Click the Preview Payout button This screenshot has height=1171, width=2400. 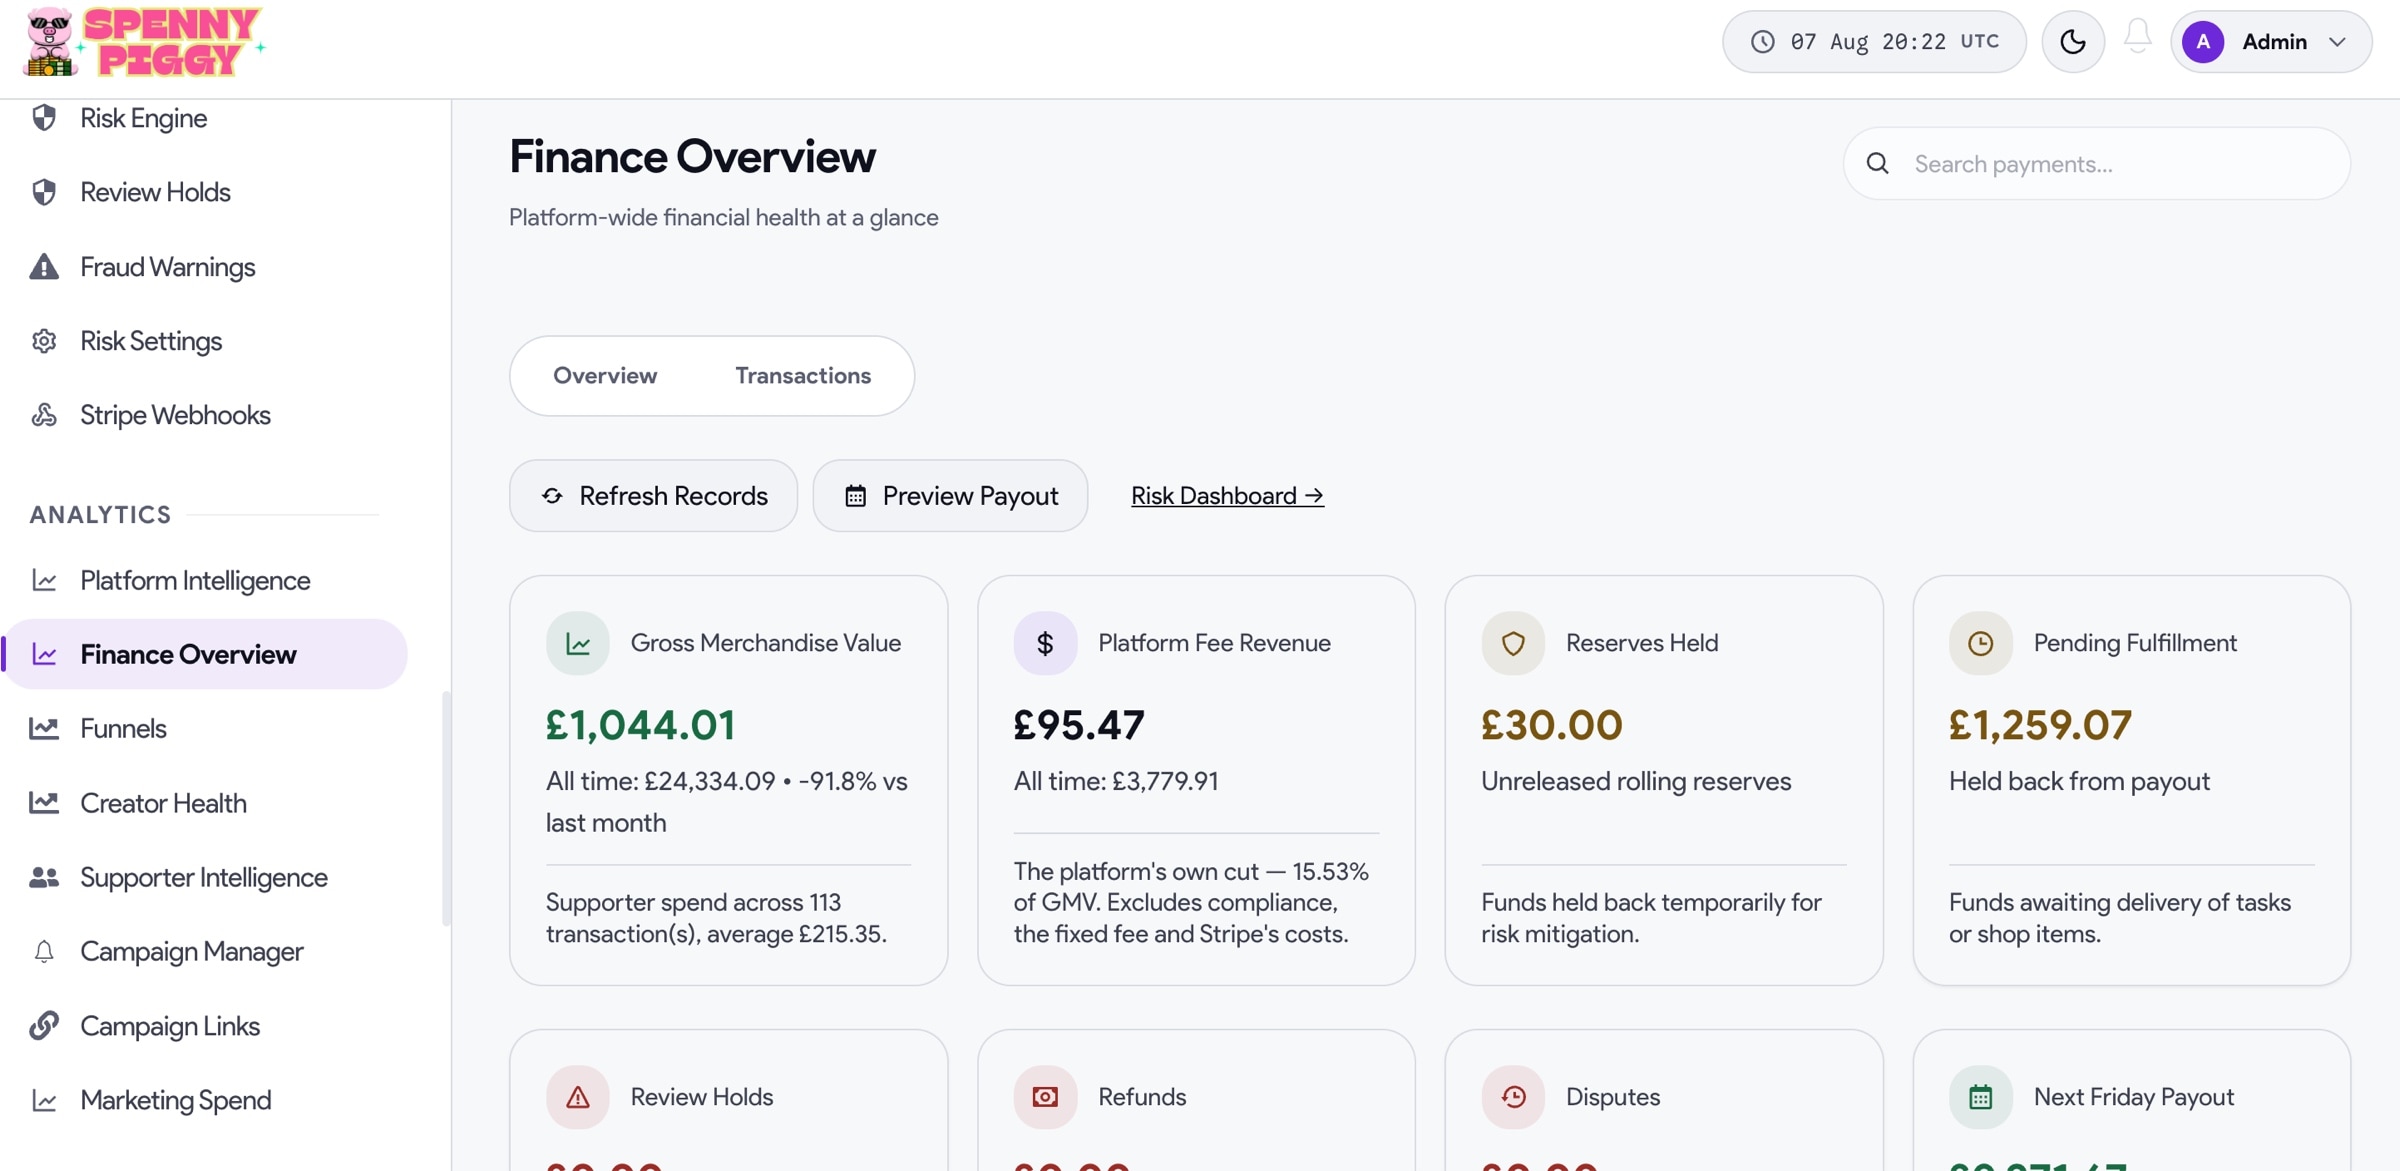950,496
